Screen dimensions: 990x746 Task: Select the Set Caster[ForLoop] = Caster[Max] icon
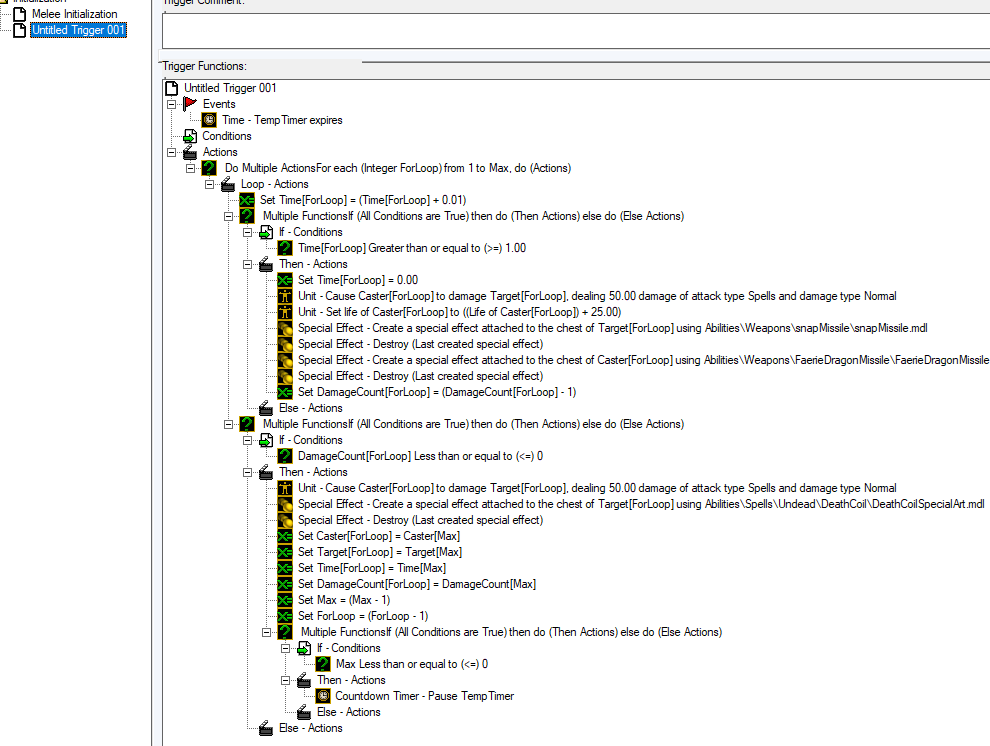(x=285, y=536)
